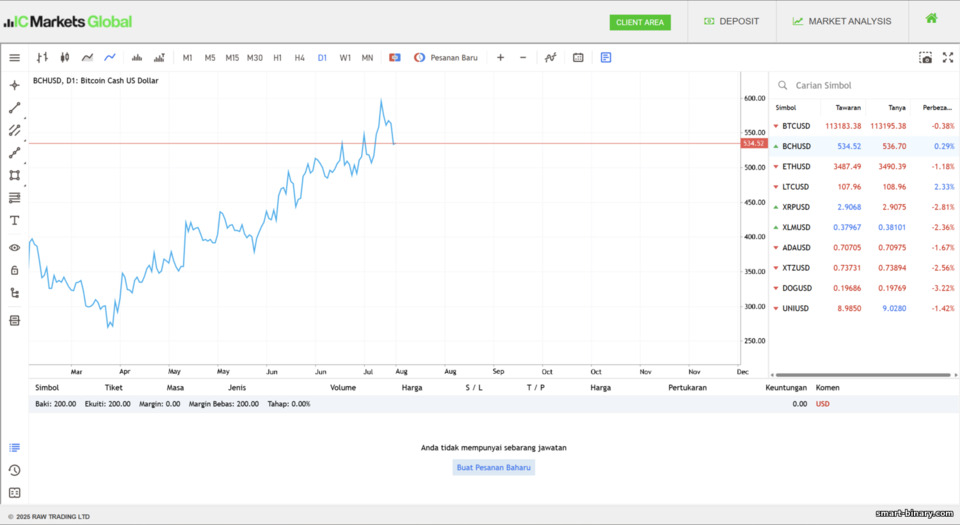This screenshot has height=525, width=960.
Task: Select area chart type icon
Action: (88, 58)
